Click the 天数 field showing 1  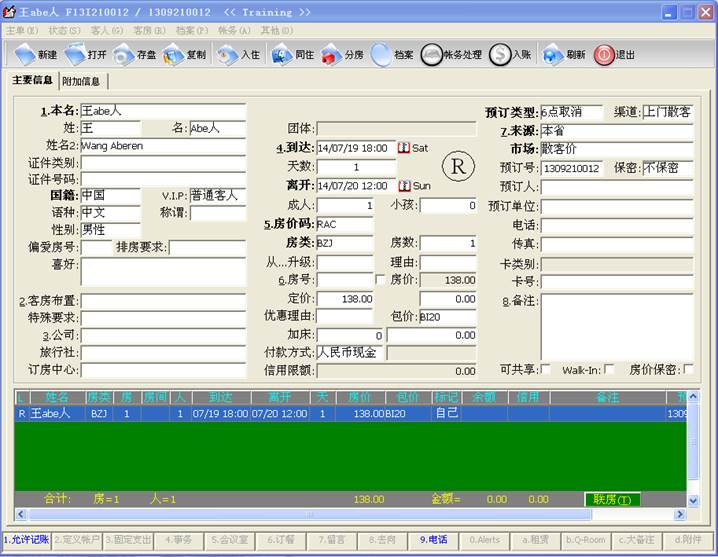(356, 167)
